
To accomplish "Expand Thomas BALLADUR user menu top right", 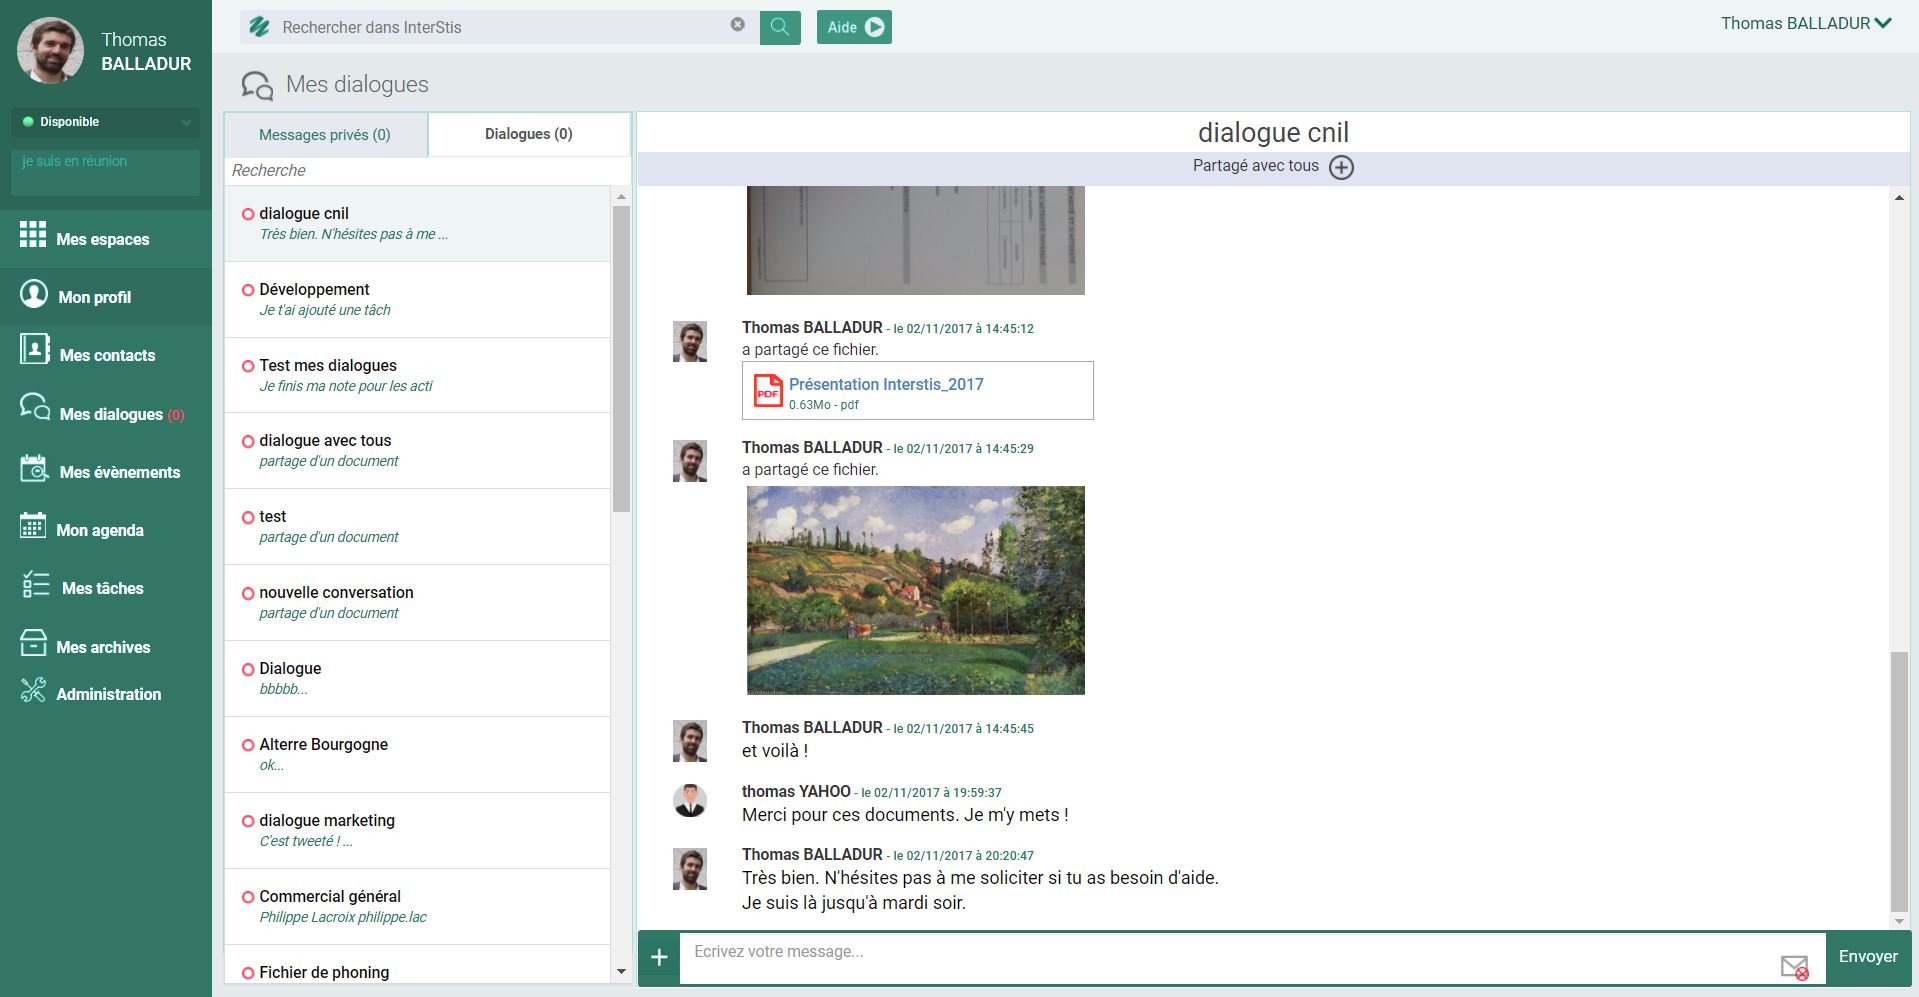I will 1806,23.
